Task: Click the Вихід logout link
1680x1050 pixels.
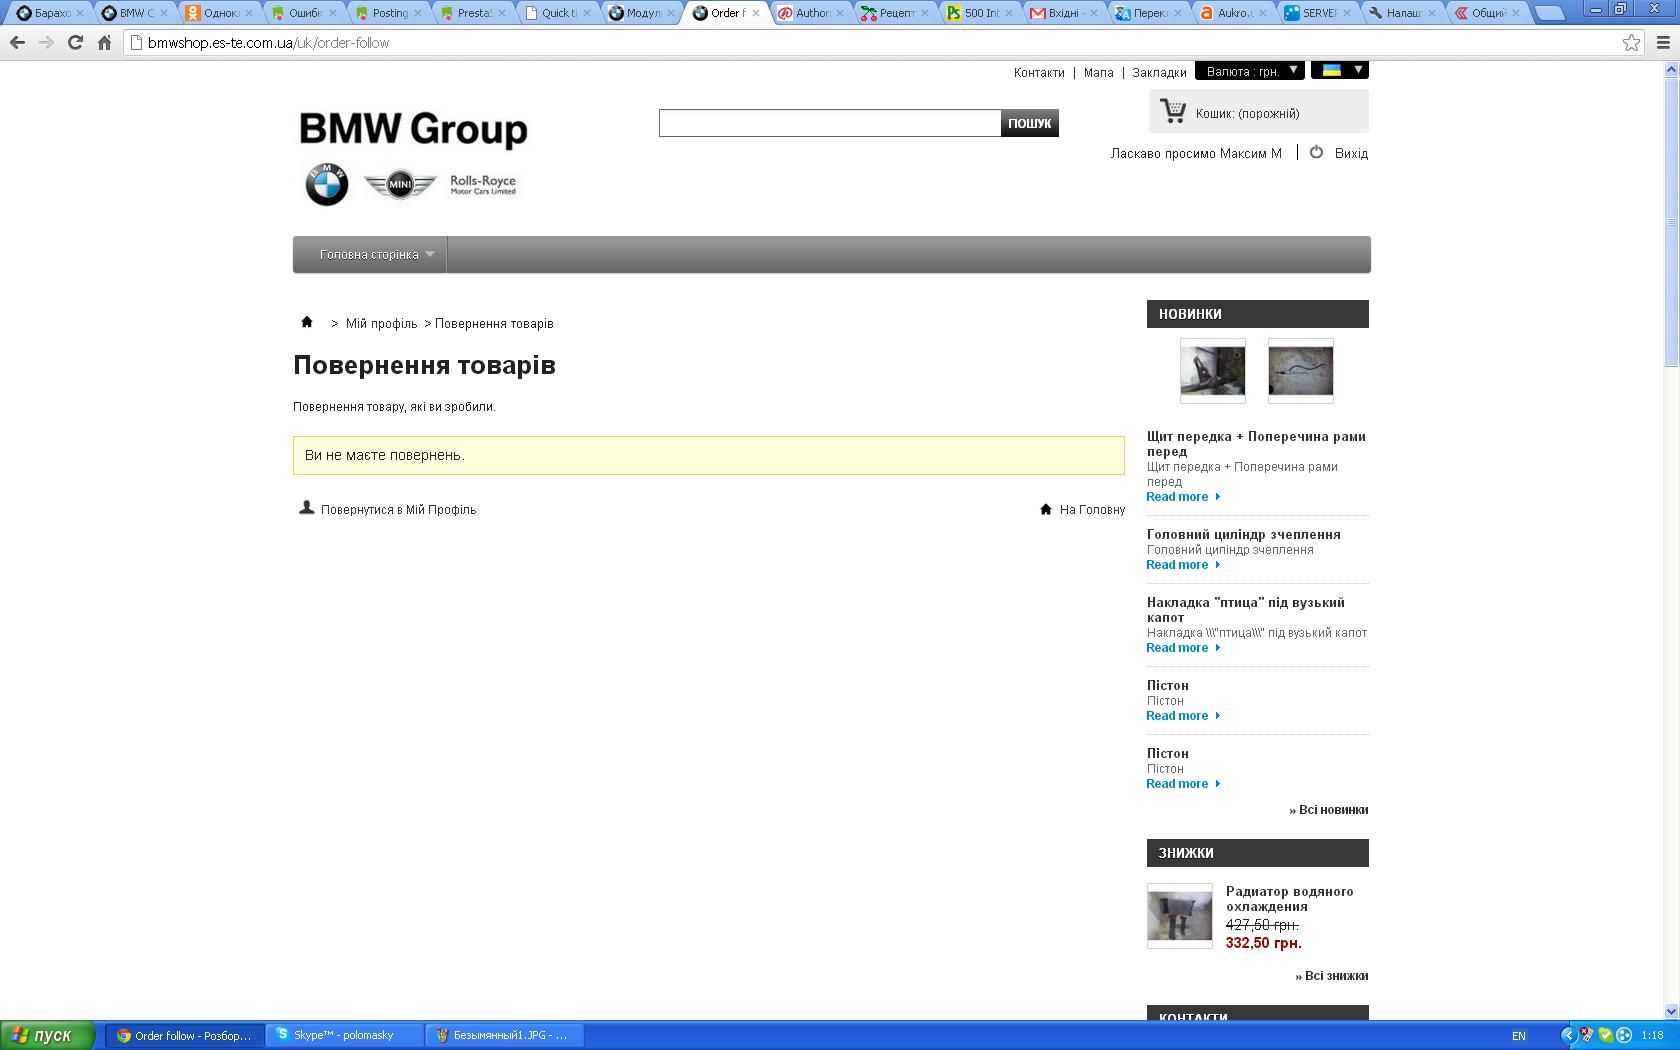Action: tap(1351, 153)
